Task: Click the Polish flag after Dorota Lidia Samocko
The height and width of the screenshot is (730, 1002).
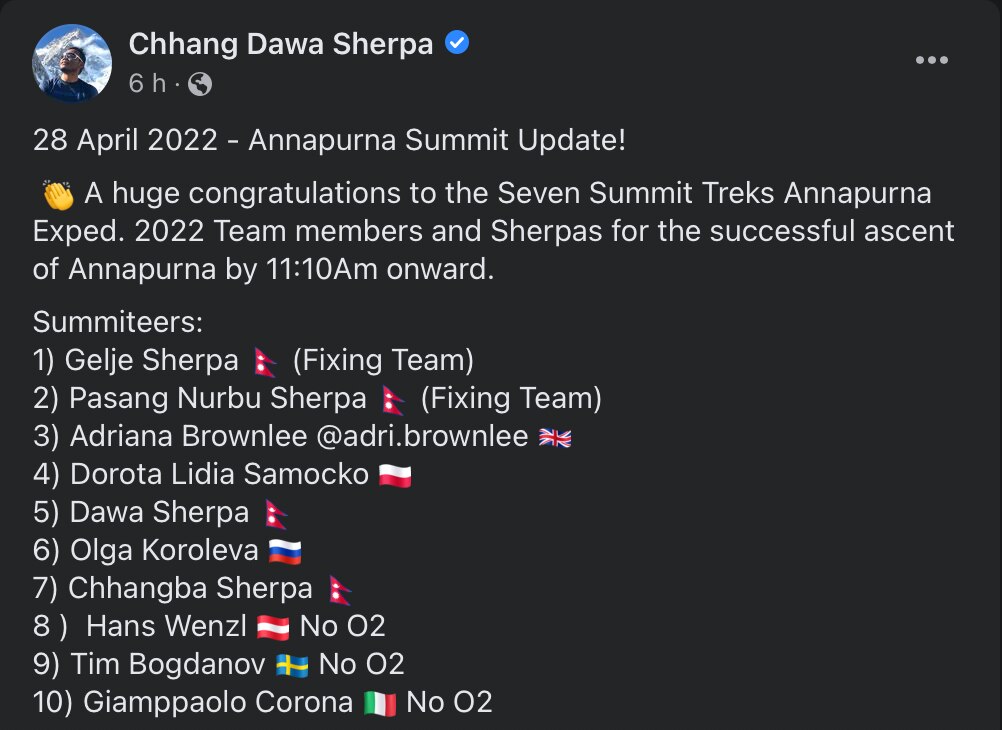Action: coord(395,475)
